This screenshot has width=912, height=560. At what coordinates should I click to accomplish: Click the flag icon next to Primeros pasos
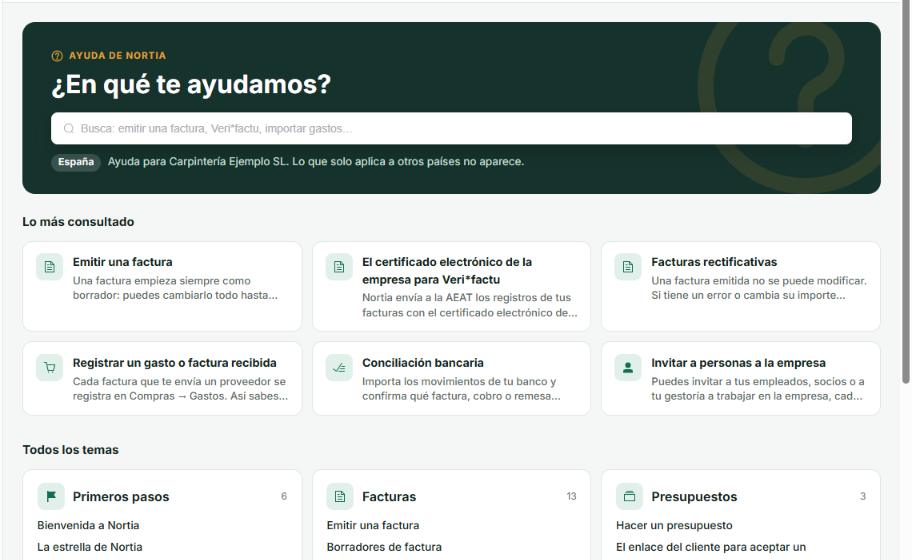51,496
